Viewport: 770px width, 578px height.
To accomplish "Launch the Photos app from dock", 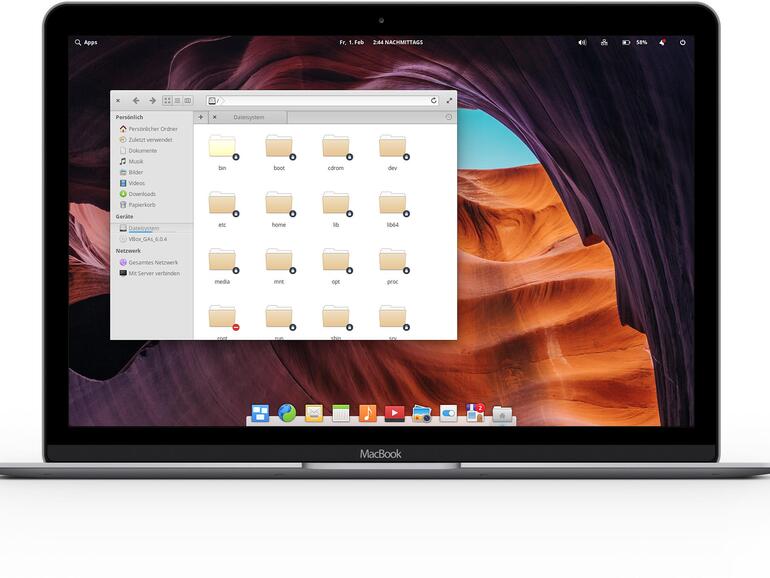I will pyautogui.click(x=422, y=413).
